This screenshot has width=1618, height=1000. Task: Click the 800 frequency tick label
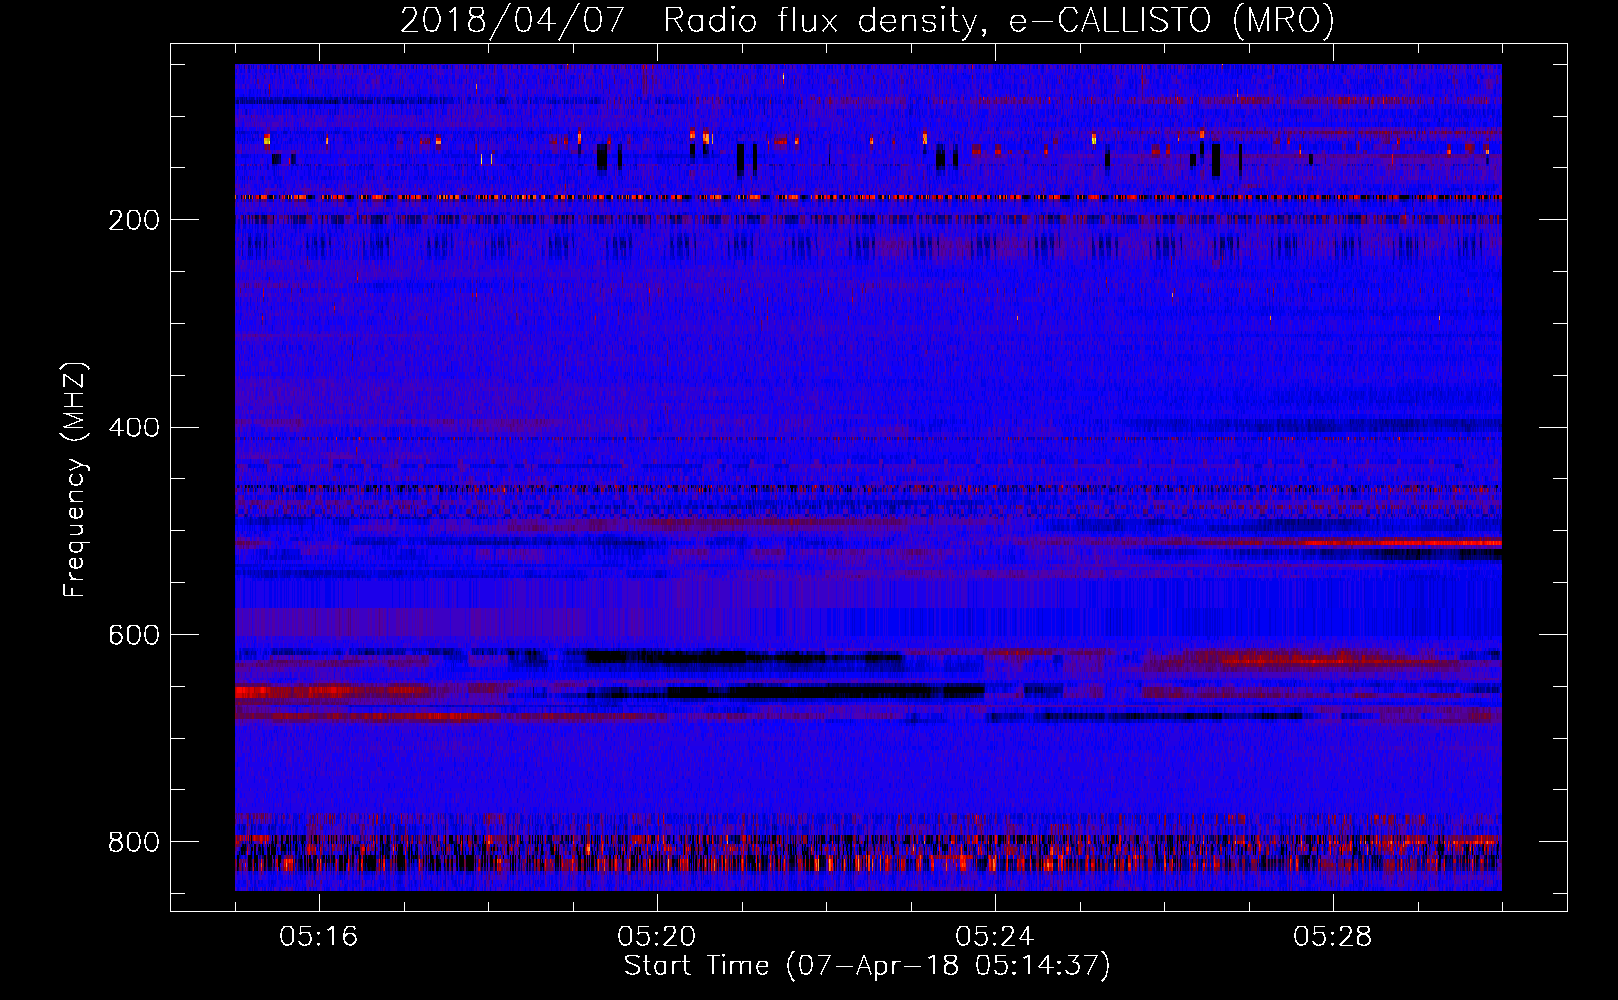134,842
